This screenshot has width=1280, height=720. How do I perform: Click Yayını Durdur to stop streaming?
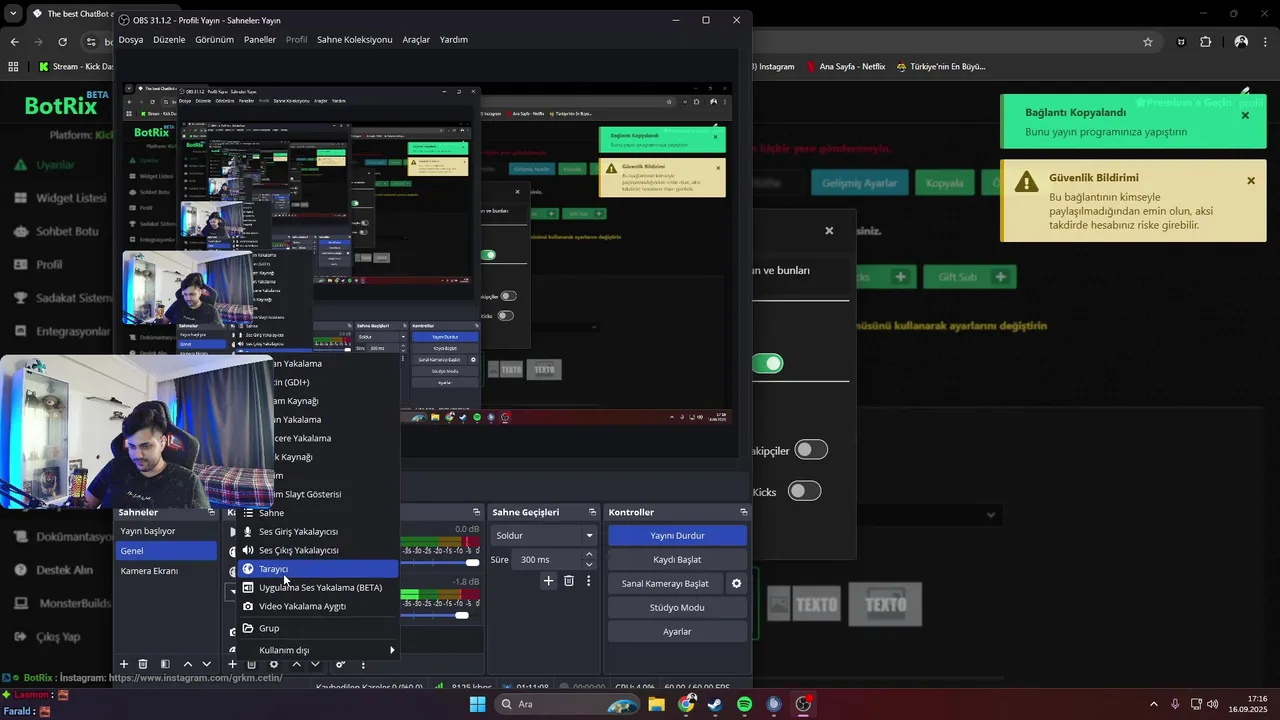tap(677, 535)
